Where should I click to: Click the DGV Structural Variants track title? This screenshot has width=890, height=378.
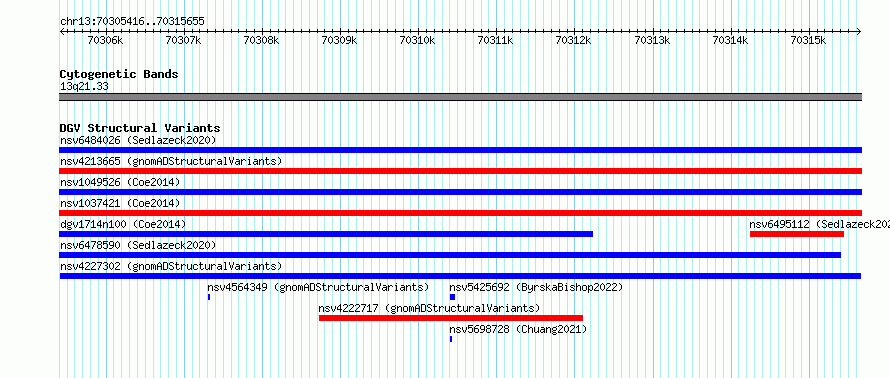tap(140, 128)
